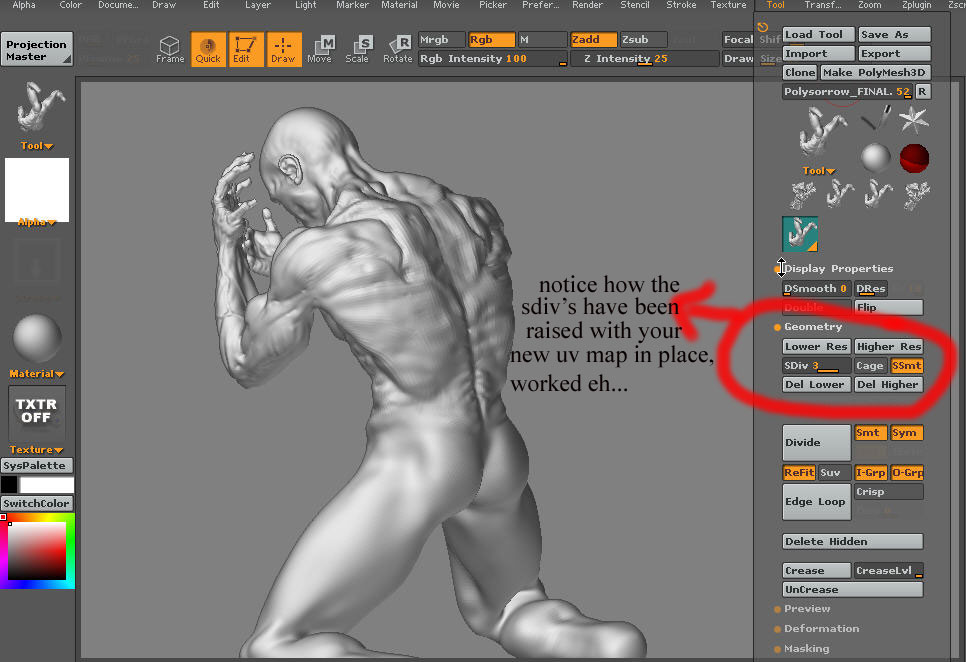Click the SwitchColor button
Viewport: 966px width, 662px height.
[x=36, y=503]
